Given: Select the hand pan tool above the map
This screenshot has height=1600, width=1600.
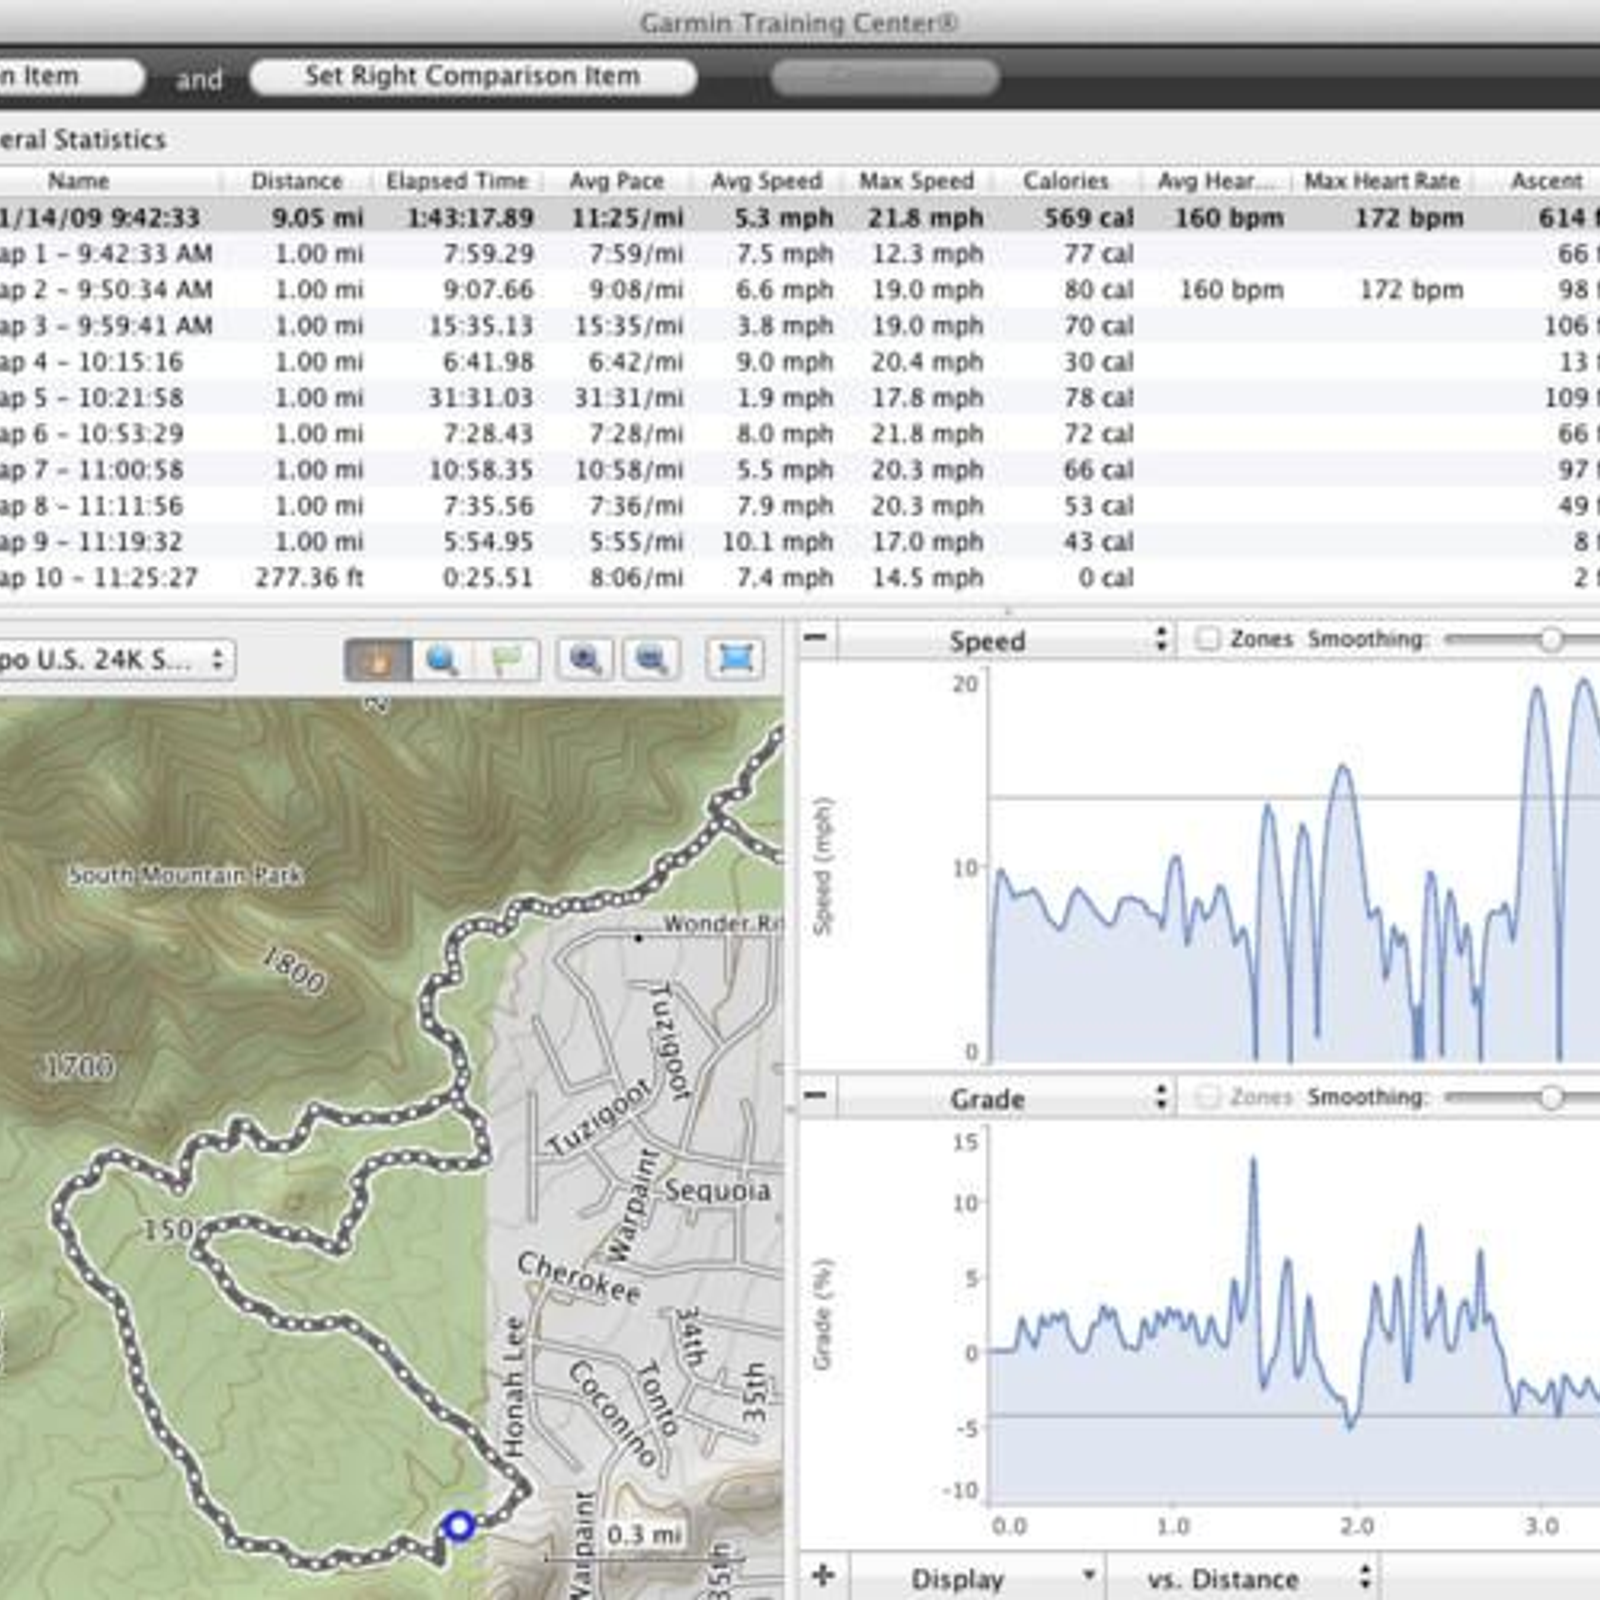Looking at the screenshot, I should coord(377,659).
